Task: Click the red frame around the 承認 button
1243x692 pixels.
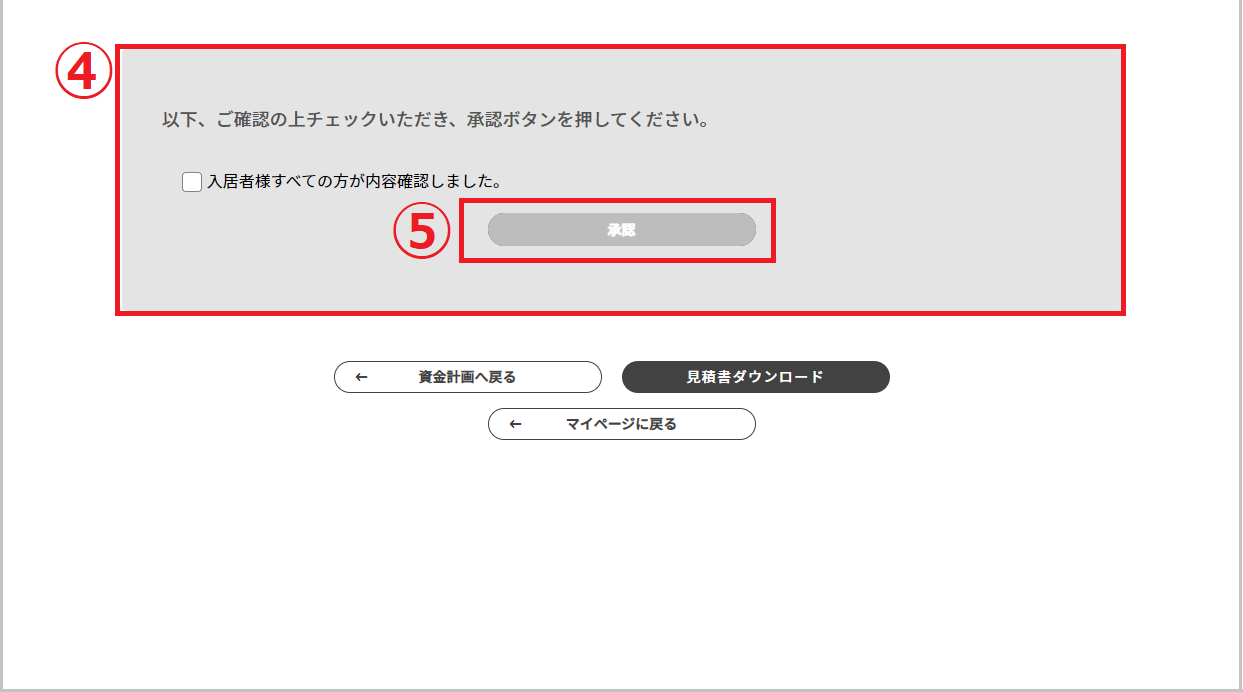Action: [x=617, y=201]
